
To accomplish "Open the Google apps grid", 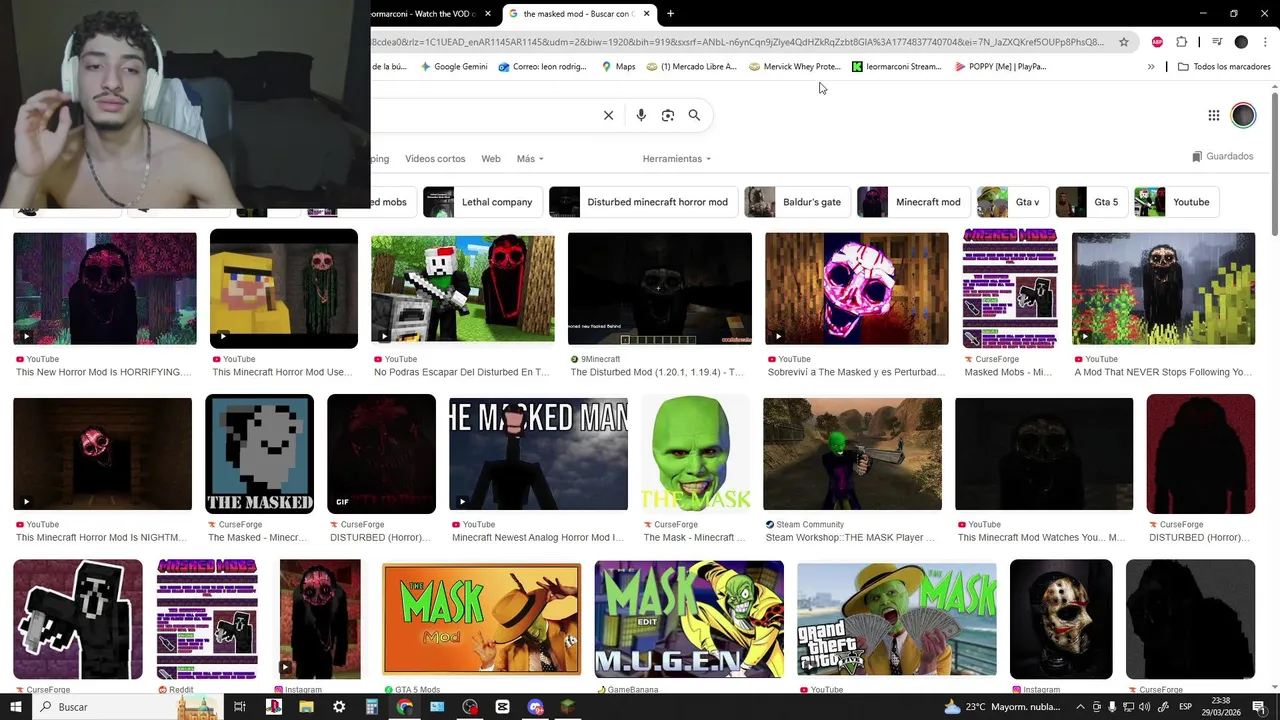I will coord(1214,115).
